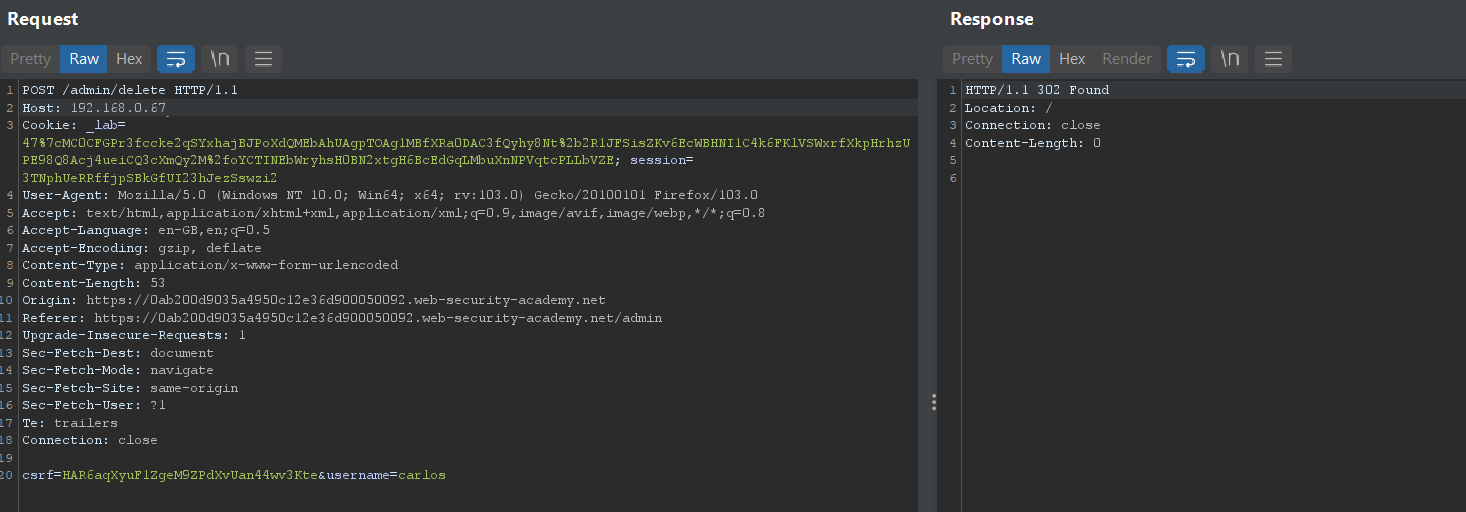
Task: Open the Request panel hamburger menu
Action: (263, 59)
